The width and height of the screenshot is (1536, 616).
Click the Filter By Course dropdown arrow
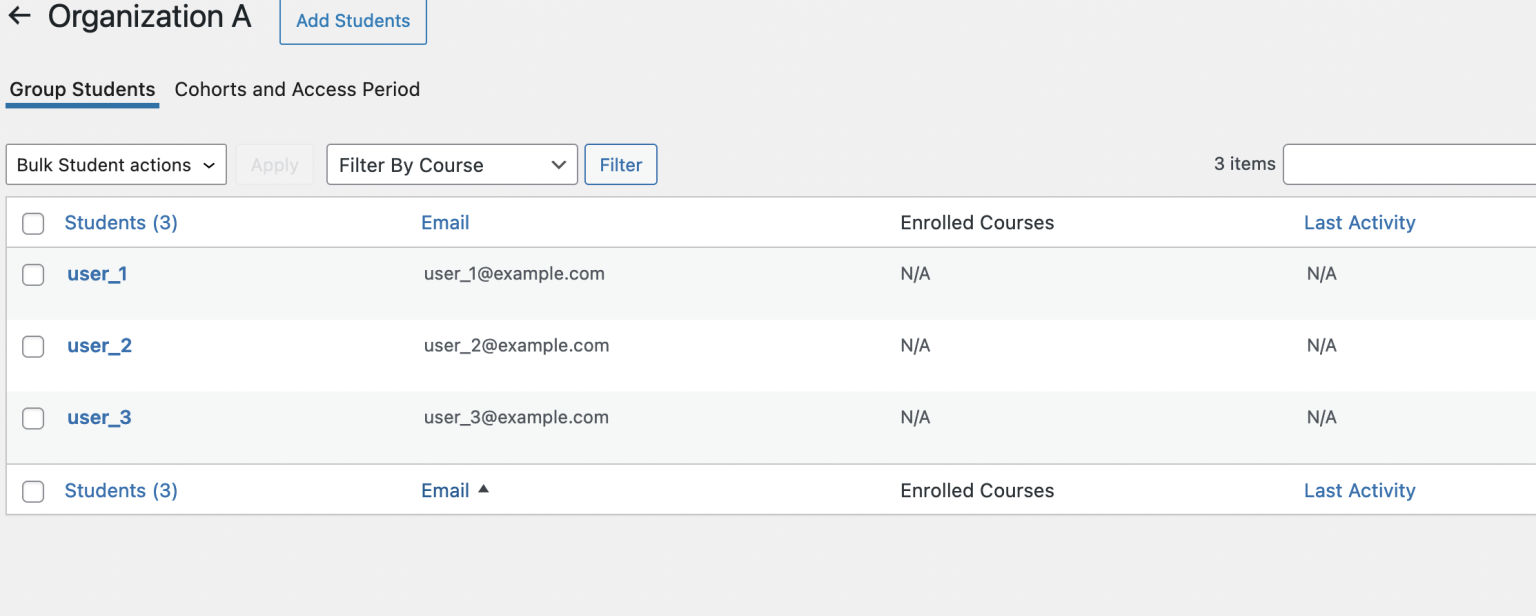560,164
